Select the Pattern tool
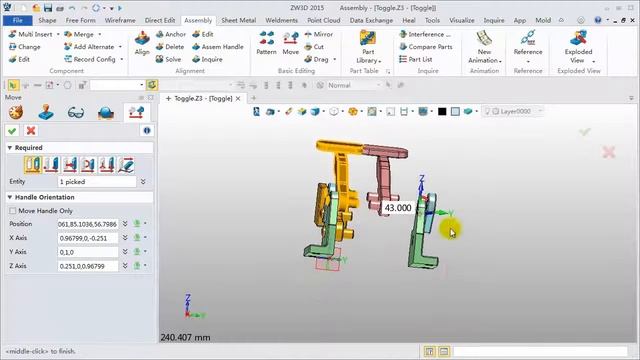The height and width of the screenshot is (360, 640). (267, 43)
